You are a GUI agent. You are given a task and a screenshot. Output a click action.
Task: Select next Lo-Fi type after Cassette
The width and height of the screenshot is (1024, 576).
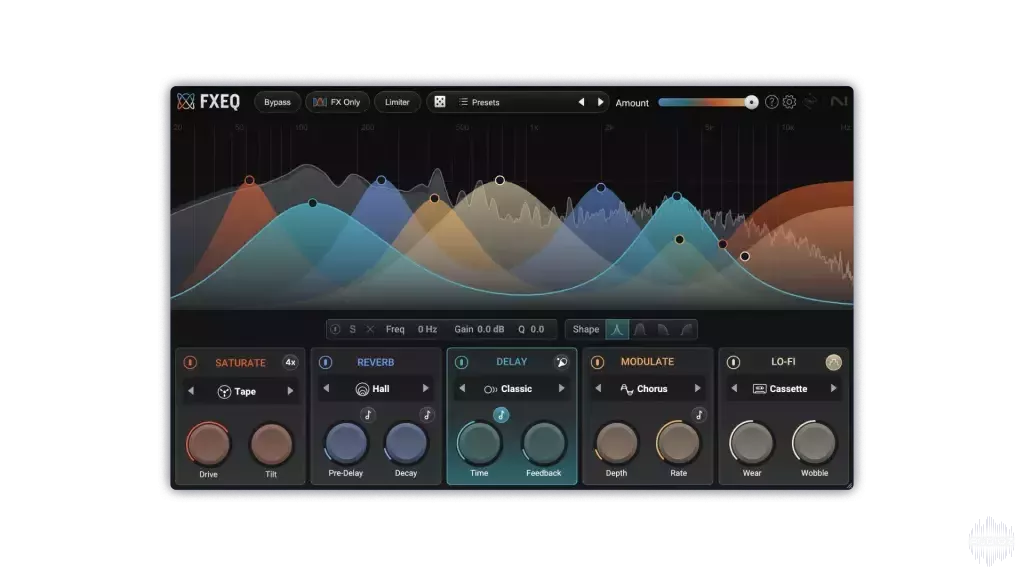833,389
